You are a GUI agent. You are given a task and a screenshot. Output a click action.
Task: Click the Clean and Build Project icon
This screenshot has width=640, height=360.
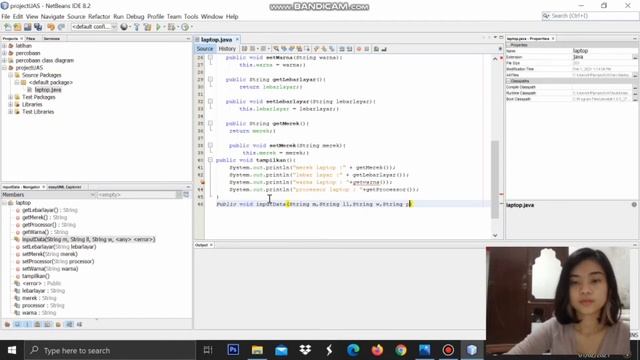point(147,27)
